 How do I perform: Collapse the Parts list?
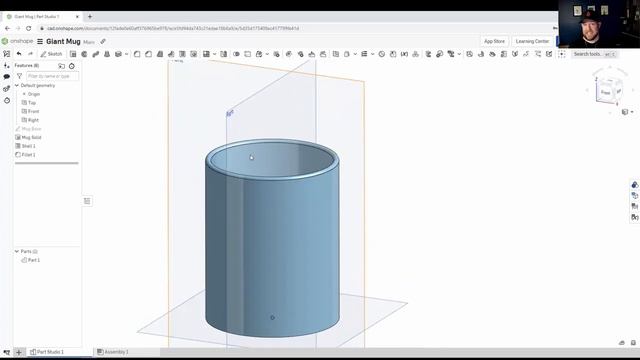pos(17,251)
